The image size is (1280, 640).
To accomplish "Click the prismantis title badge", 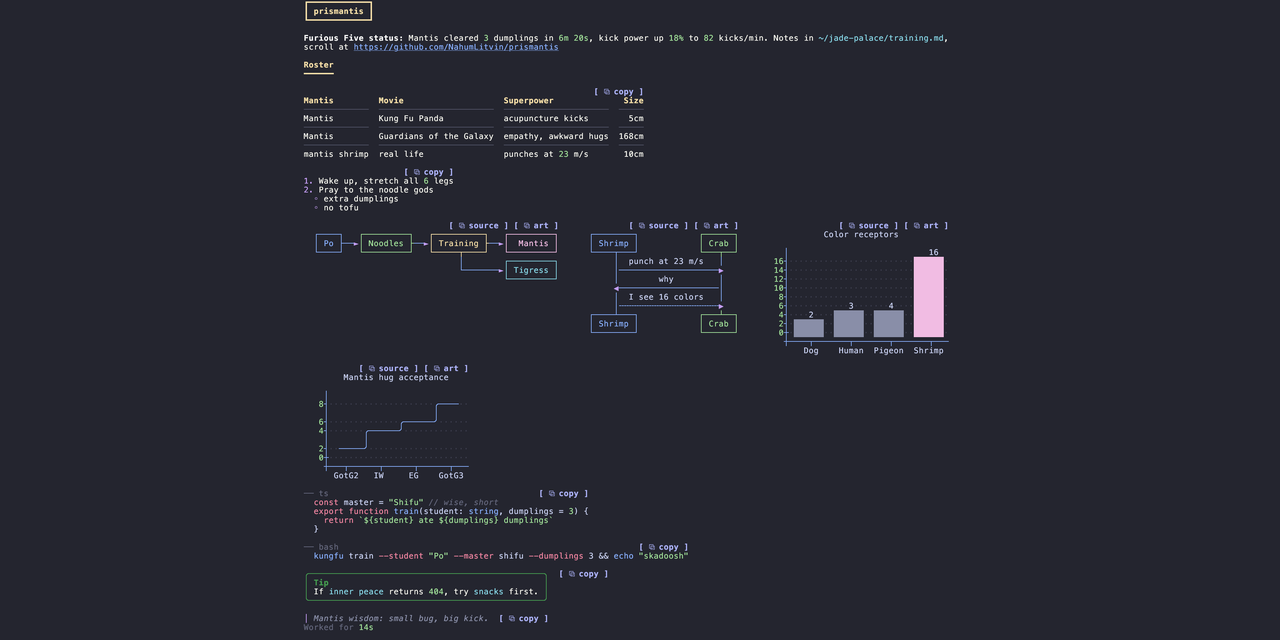I will point(339,11).
